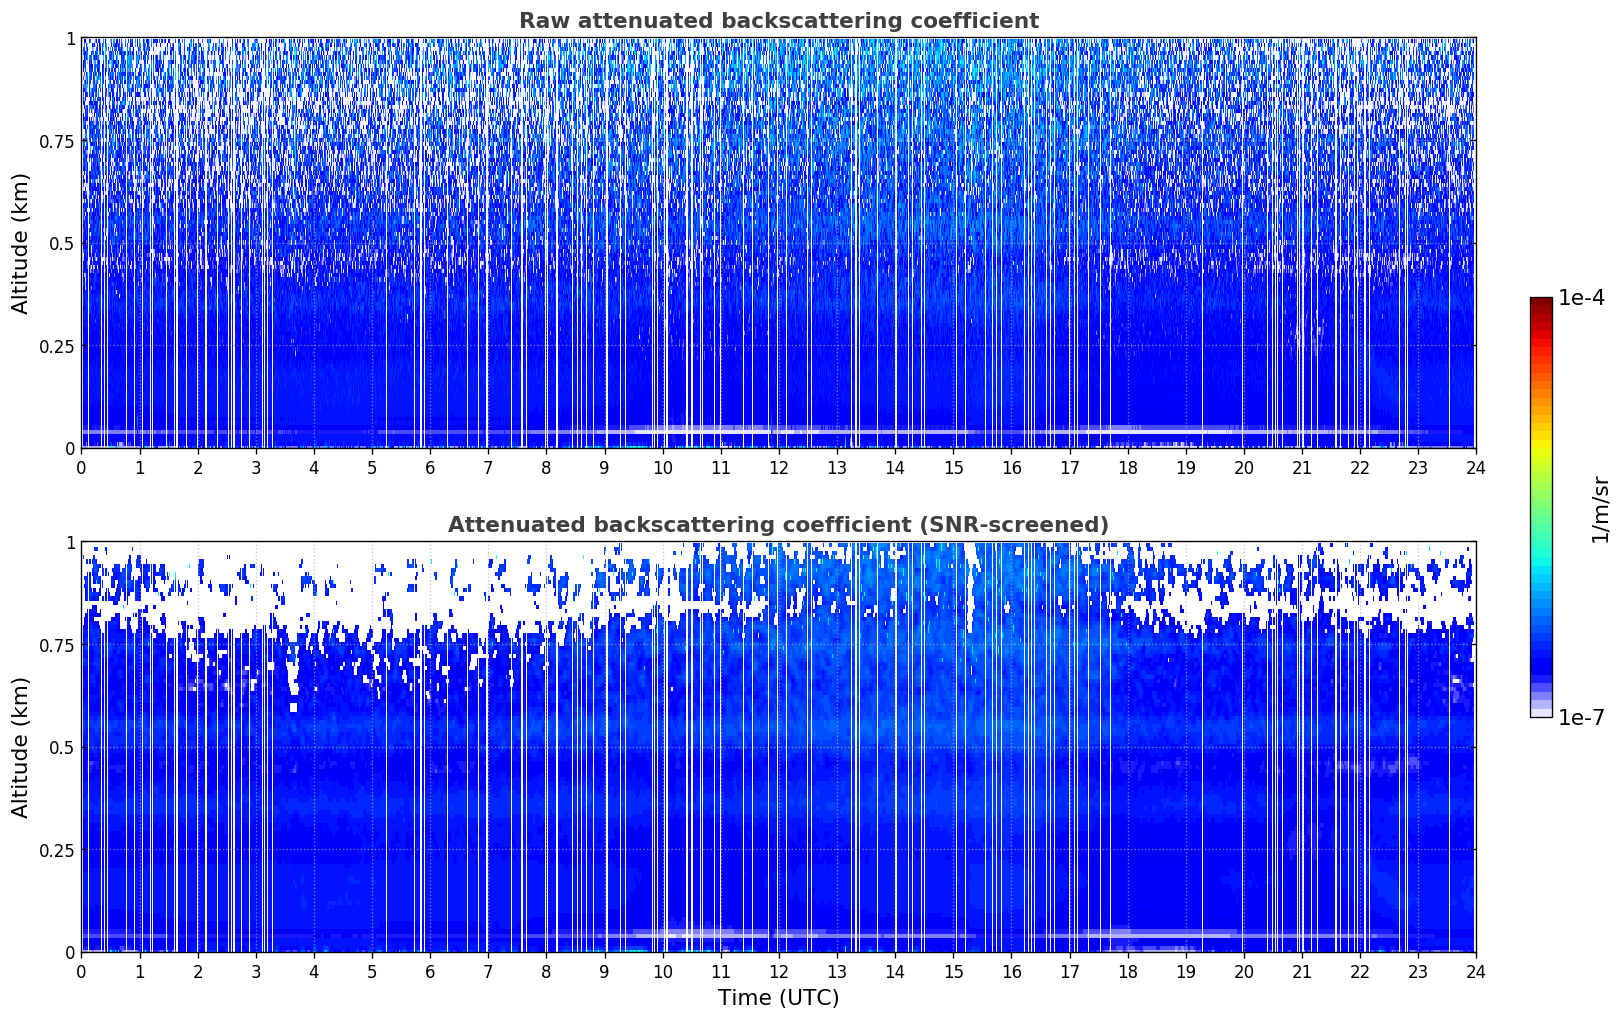Click the color scale bar

pyautogui.click(x=1541, y=508)
